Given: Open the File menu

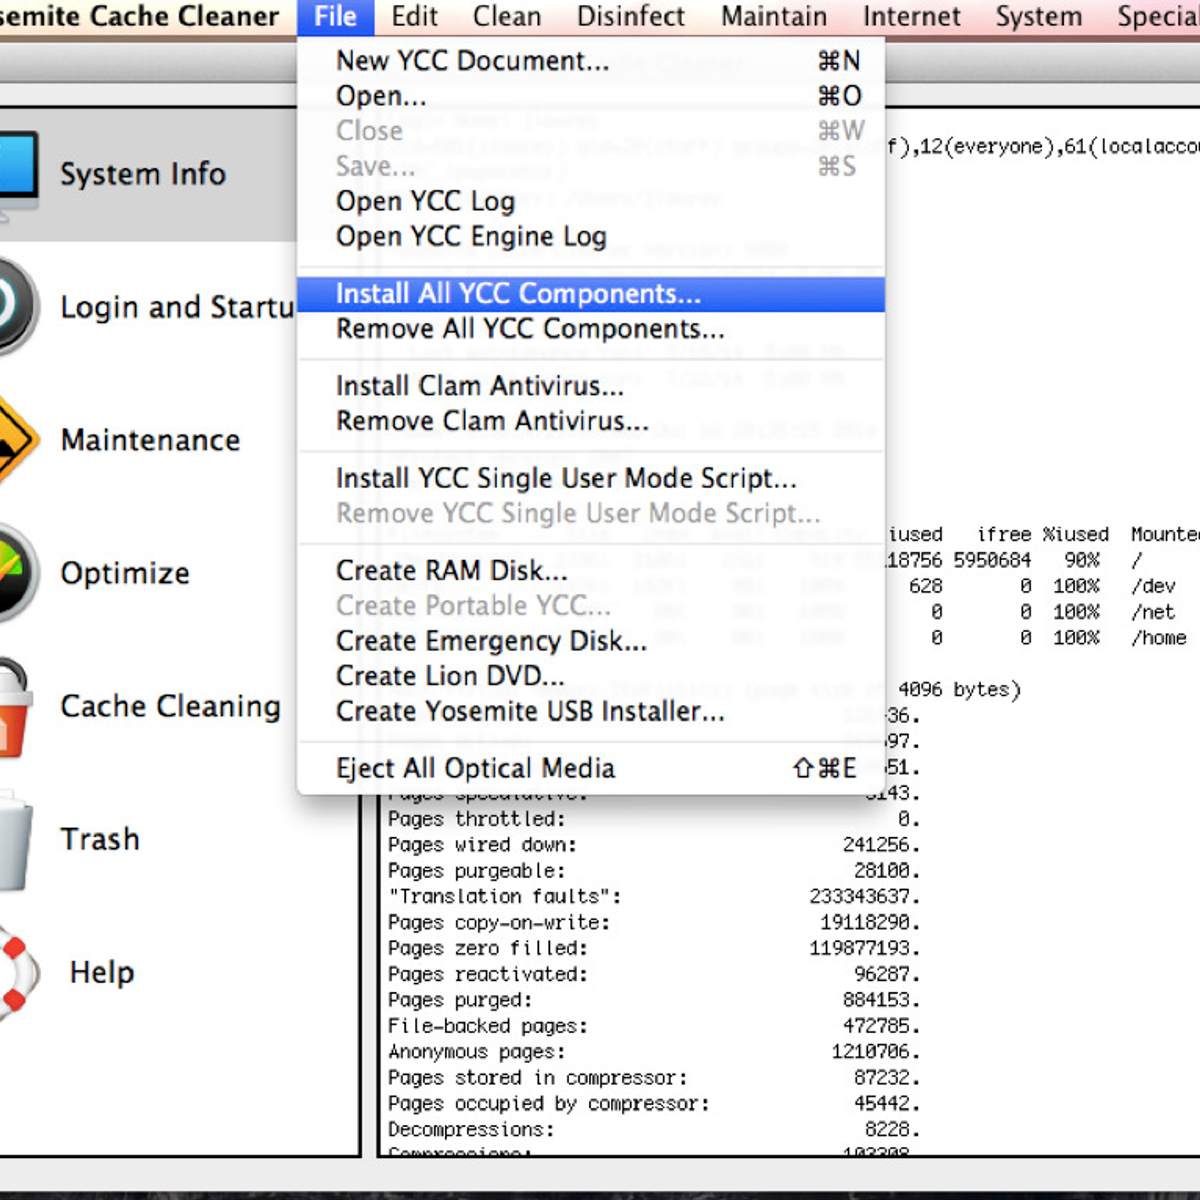Looking at the screenshot, I should (x=335, y=17).
